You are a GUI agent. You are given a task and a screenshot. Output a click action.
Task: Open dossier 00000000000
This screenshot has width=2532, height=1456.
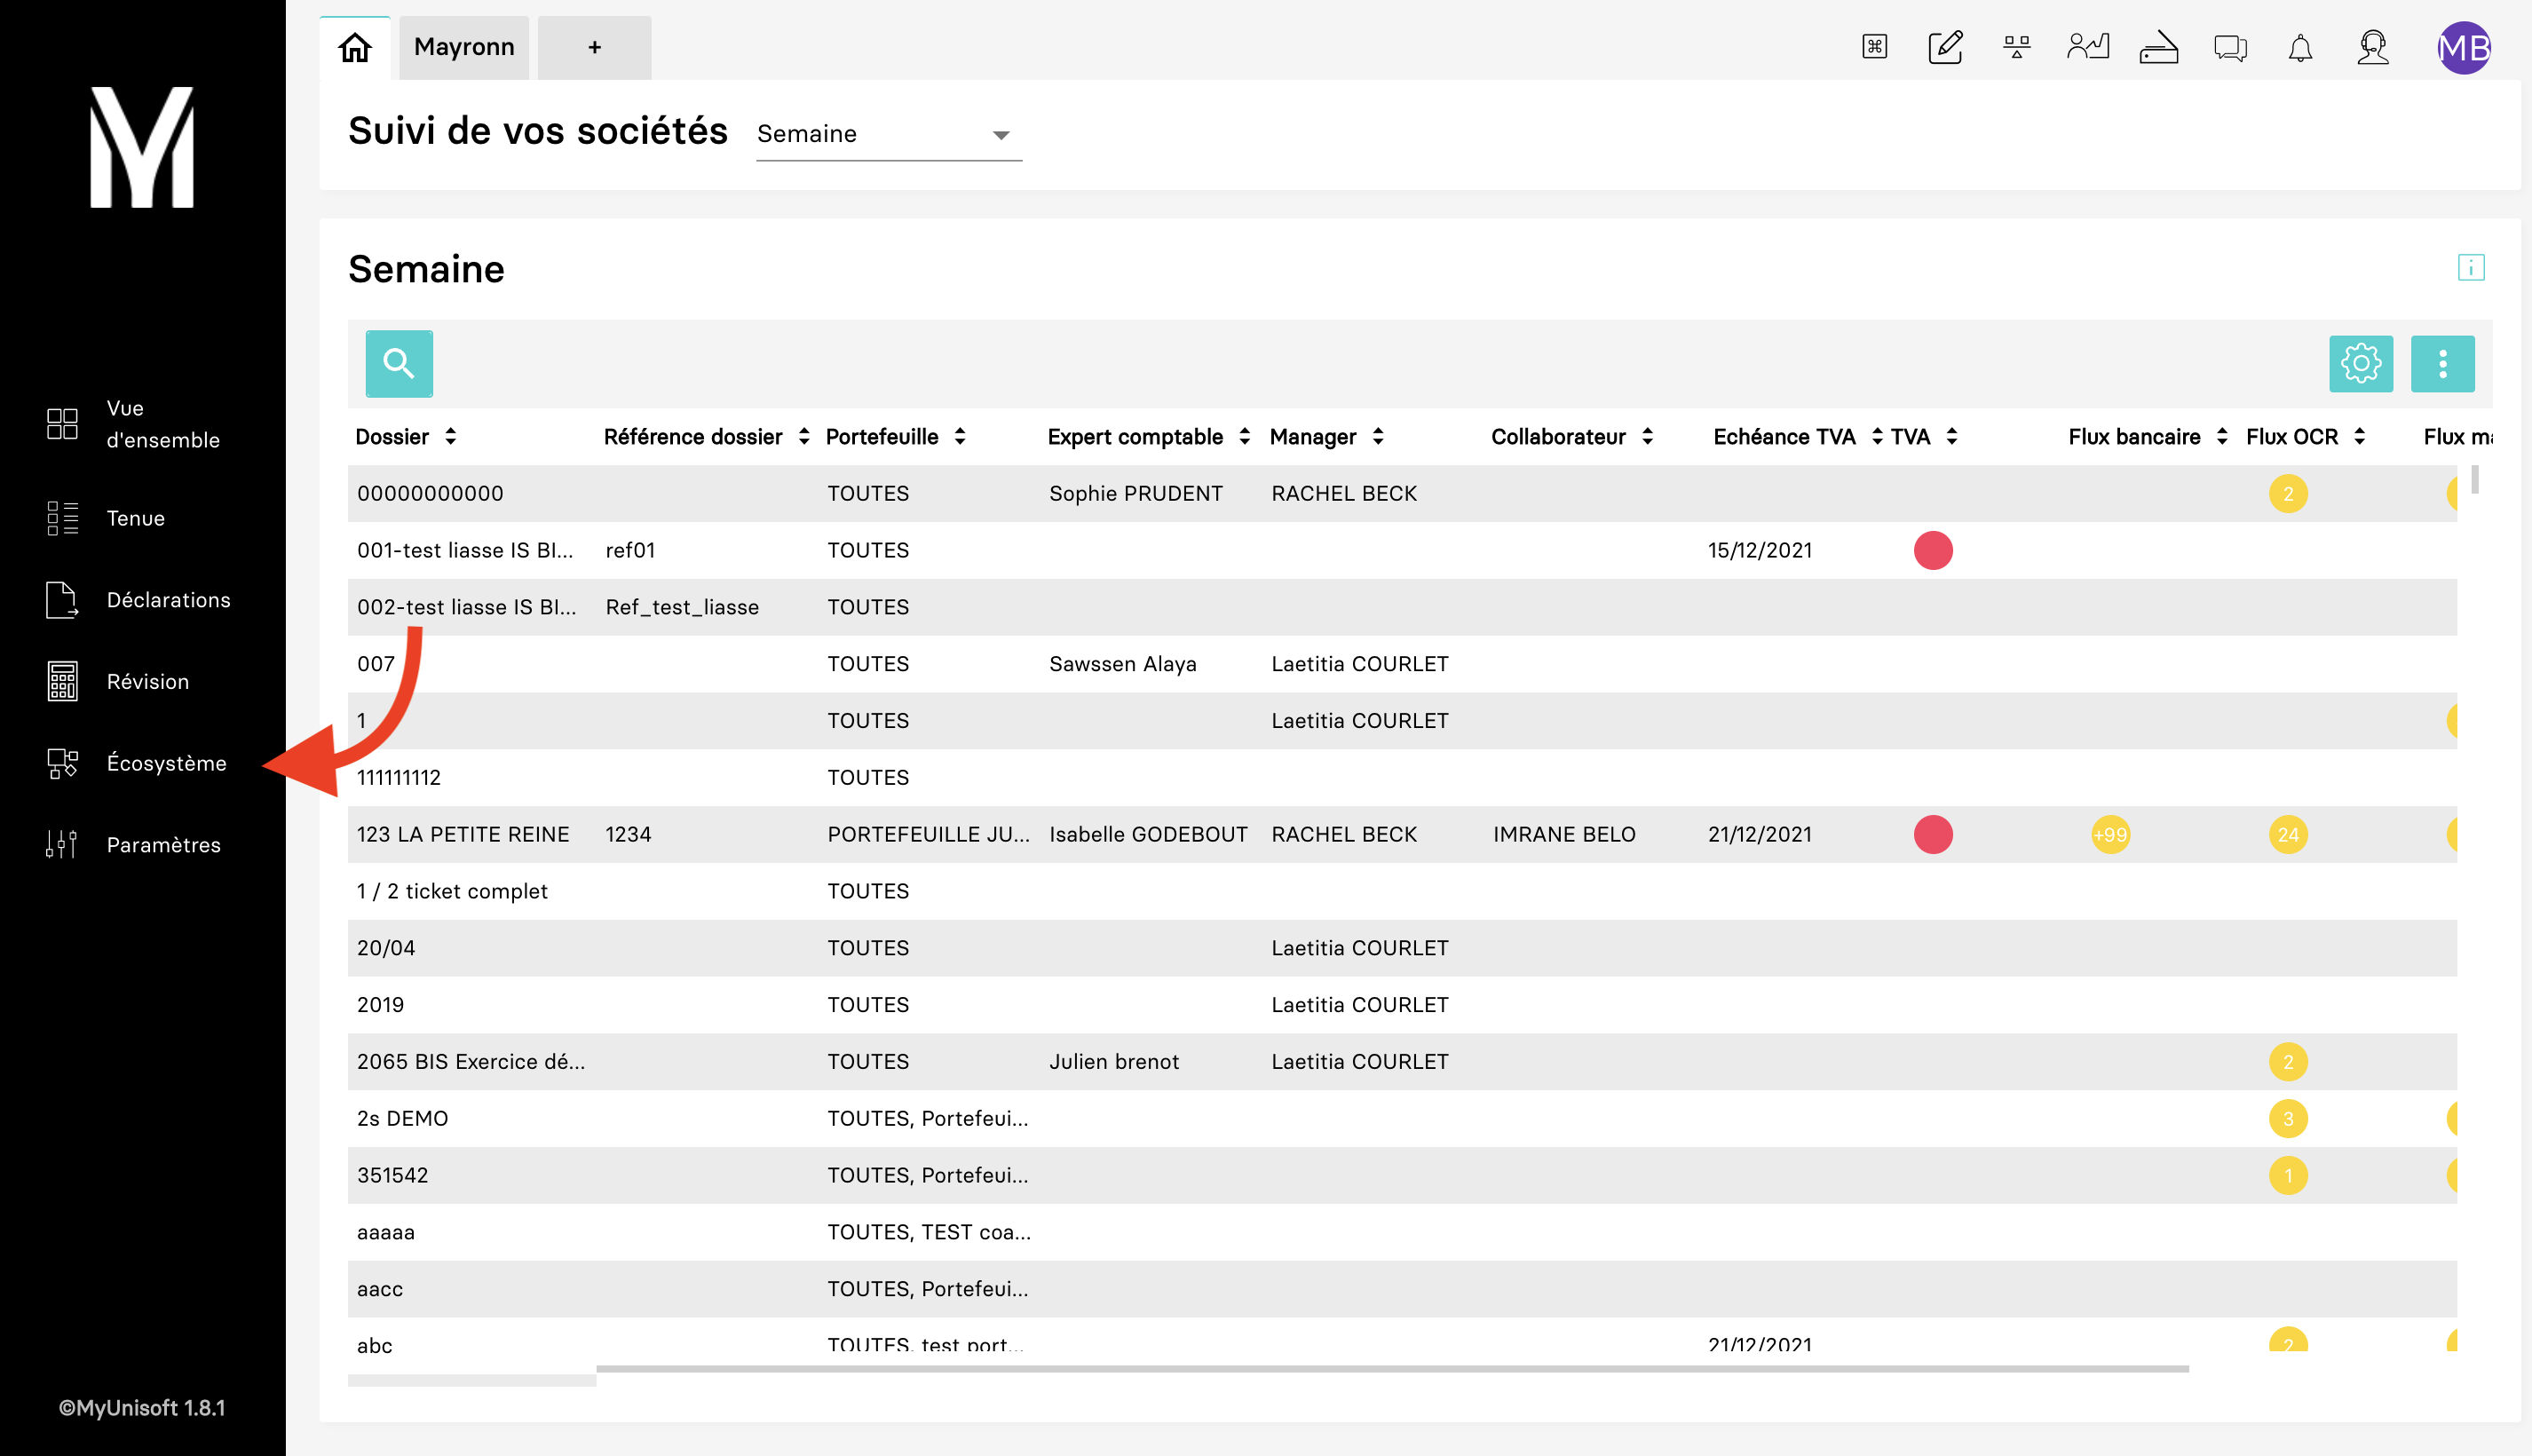430,494
